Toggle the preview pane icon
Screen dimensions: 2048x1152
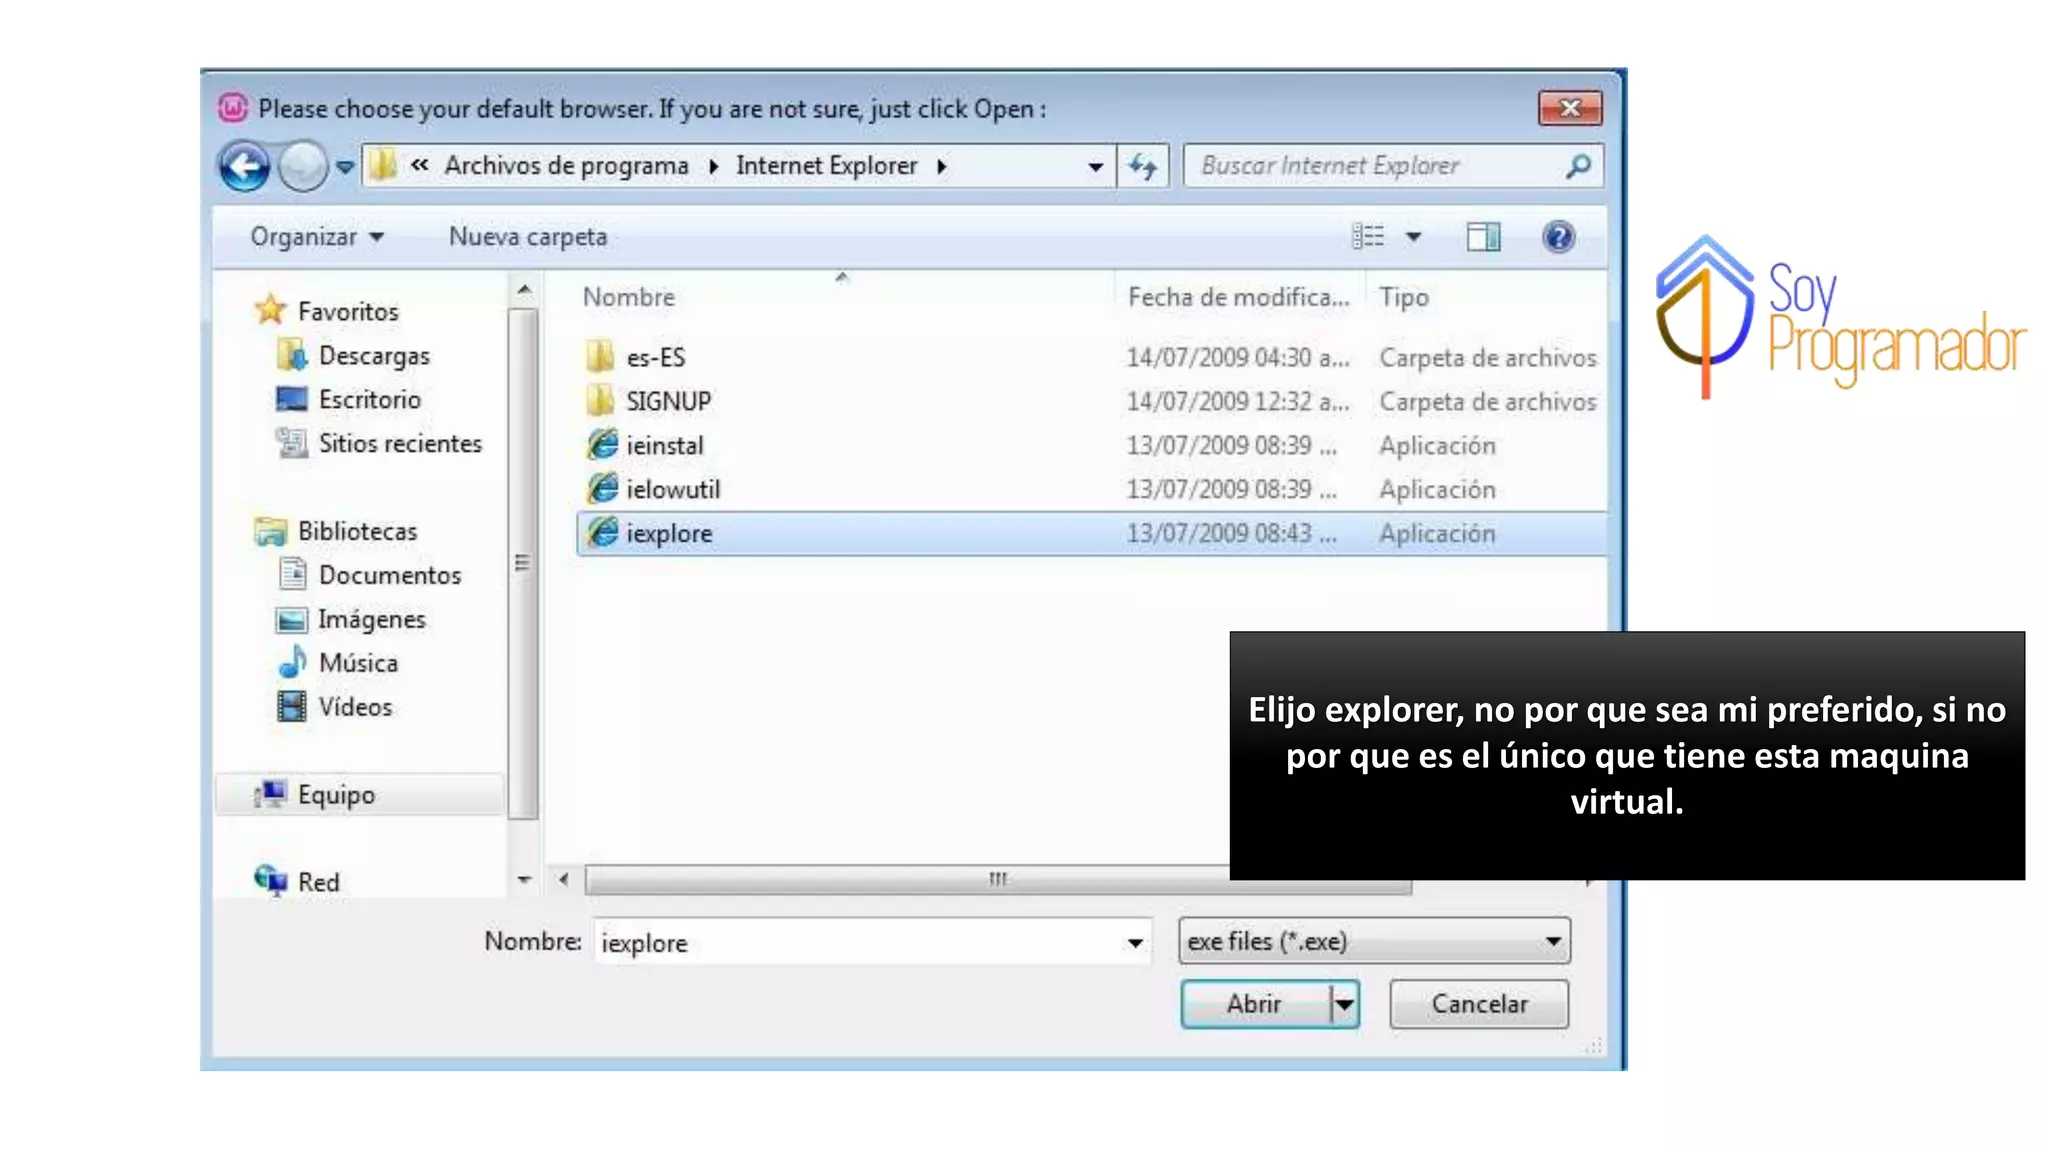pyautogui.click(x=1483, y=237)
